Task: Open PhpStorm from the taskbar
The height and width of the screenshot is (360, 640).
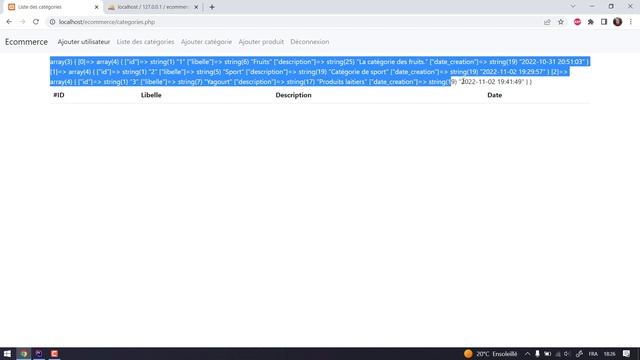Action: 39,354
